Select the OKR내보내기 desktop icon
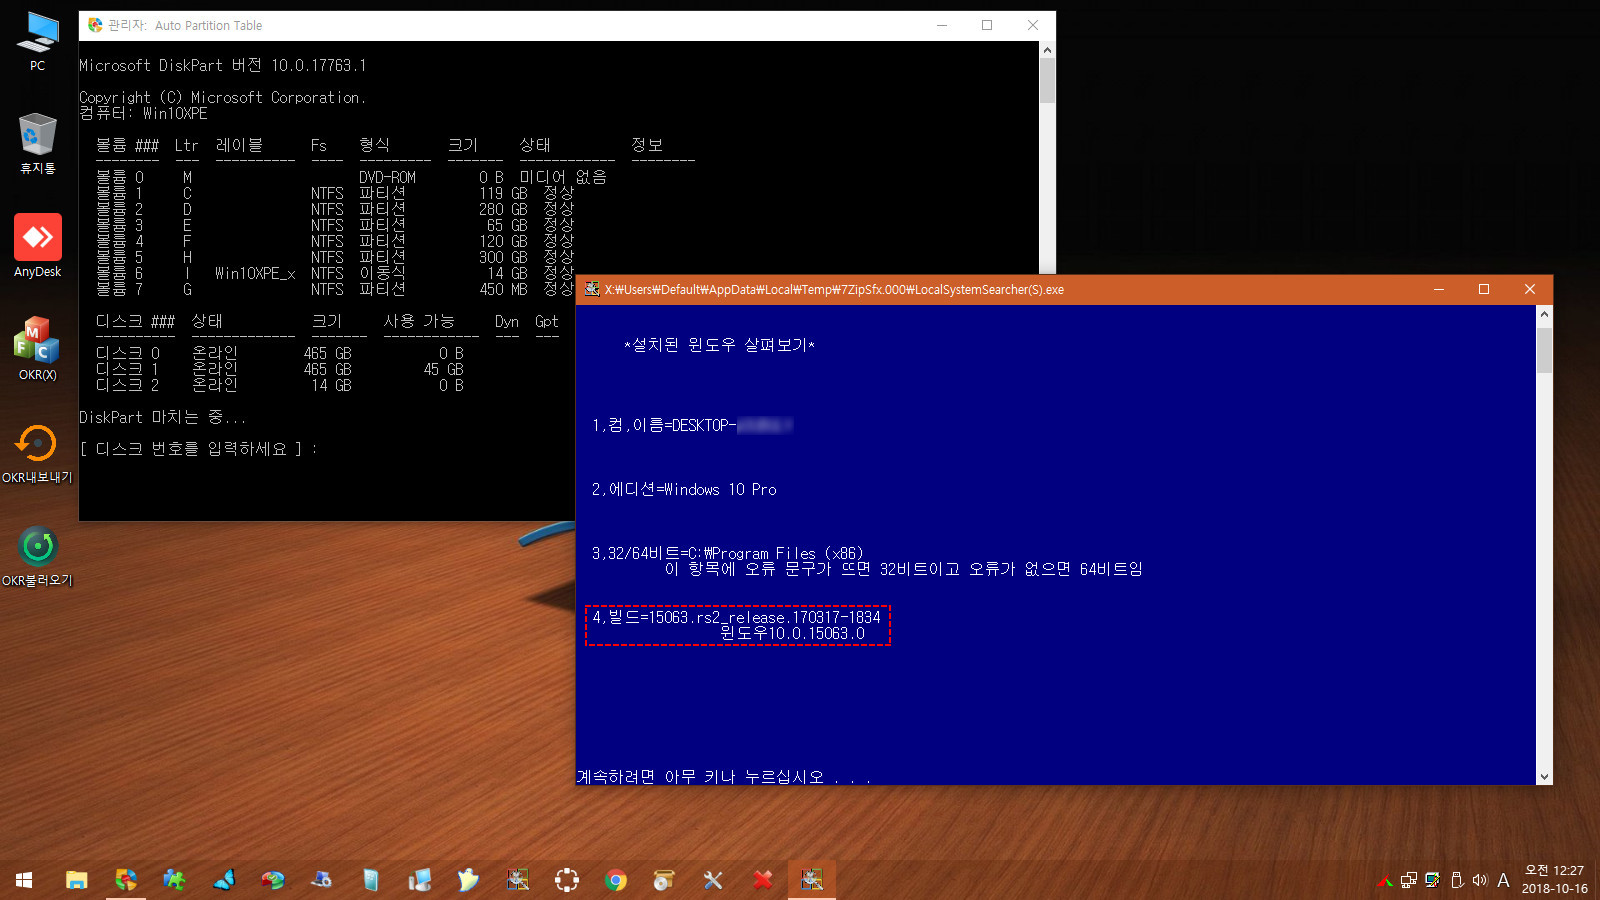The width and height of the screenshot is (1600, 900). click(37, 453)
